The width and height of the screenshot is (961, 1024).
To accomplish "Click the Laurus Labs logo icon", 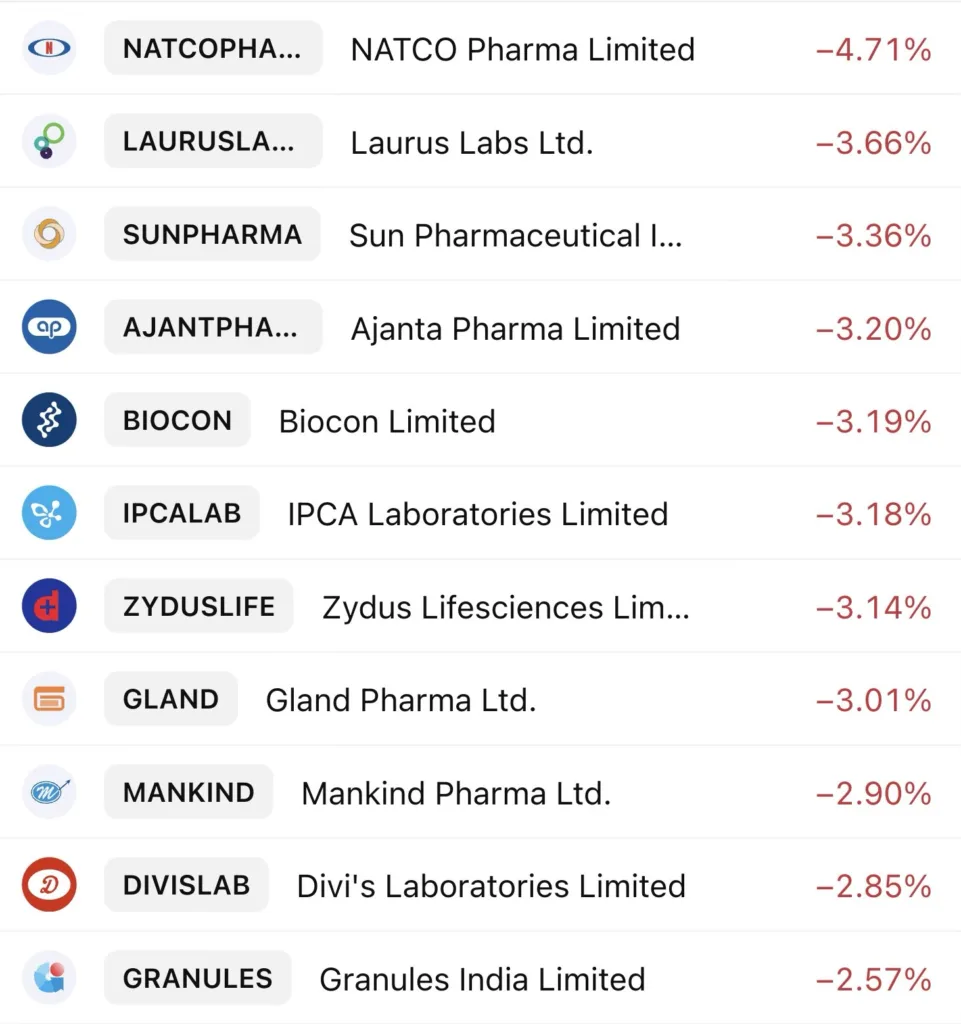I will click(x=49, y=141).
